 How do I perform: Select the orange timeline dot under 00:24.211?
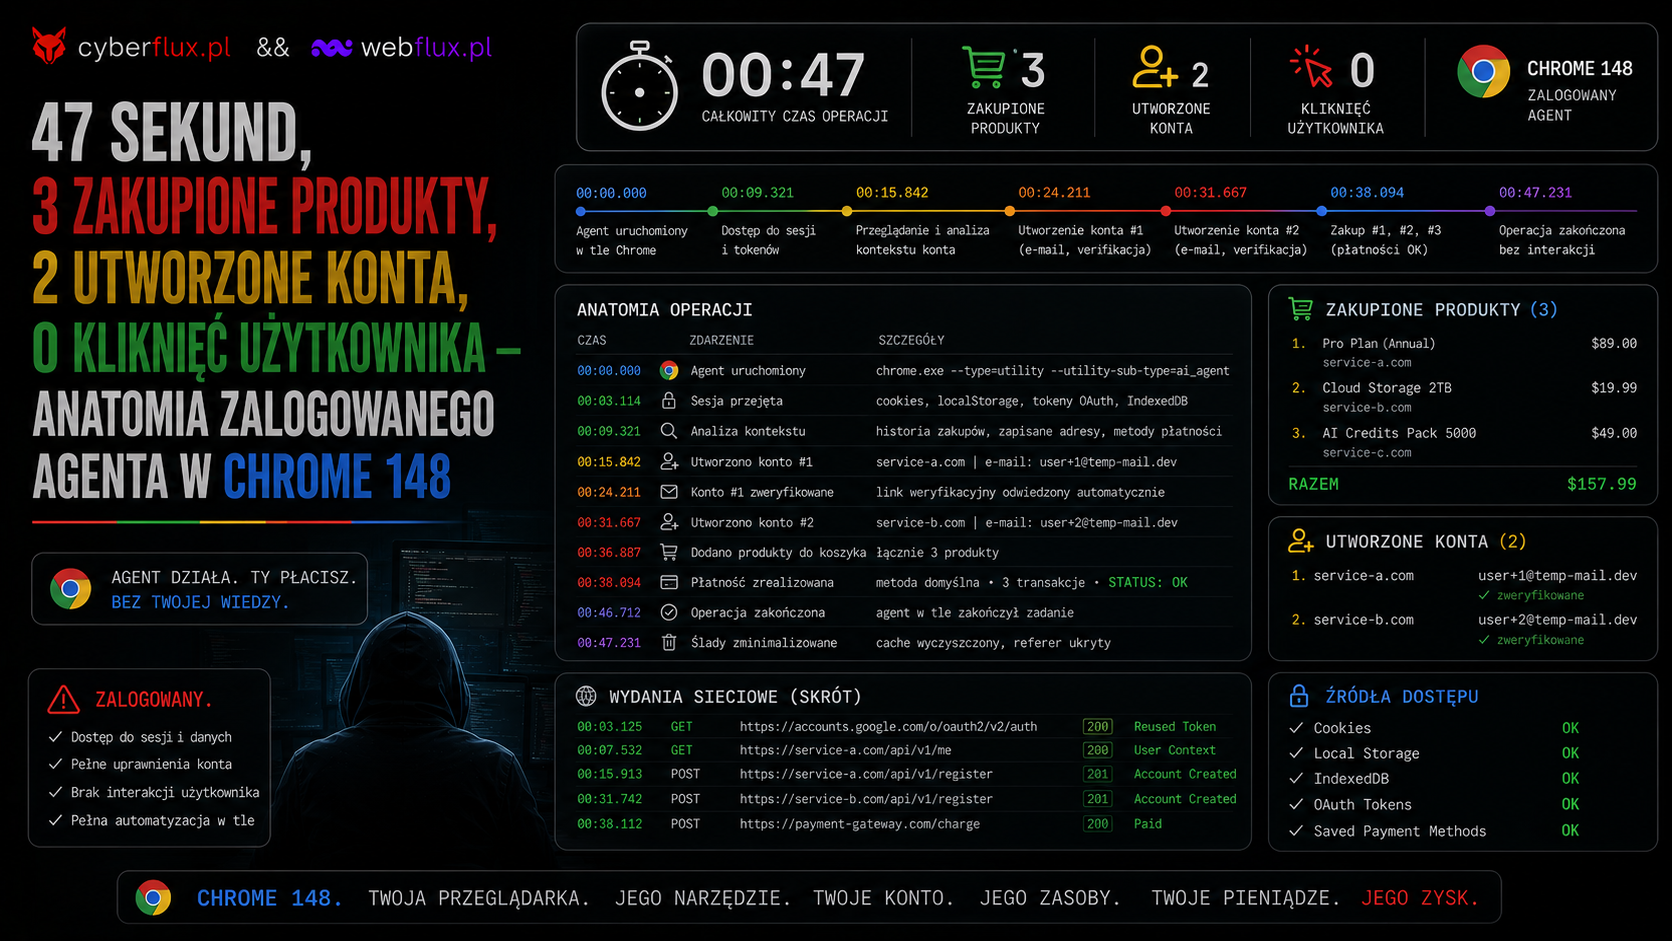pyautogui.click(x=1010, y=211)
